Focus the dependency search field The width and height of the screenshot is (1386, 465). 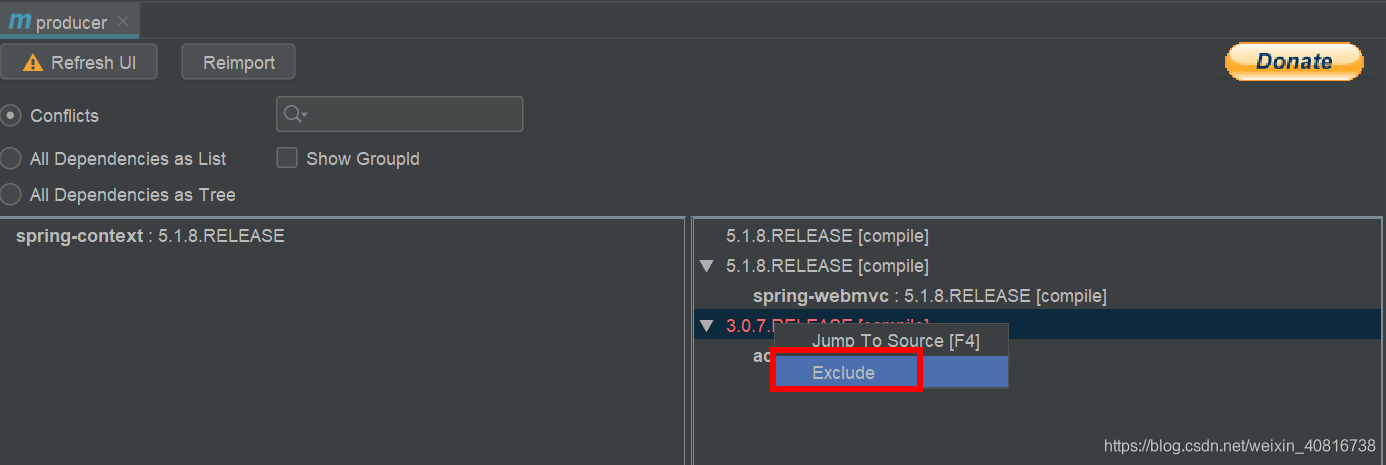coord(400,114)
